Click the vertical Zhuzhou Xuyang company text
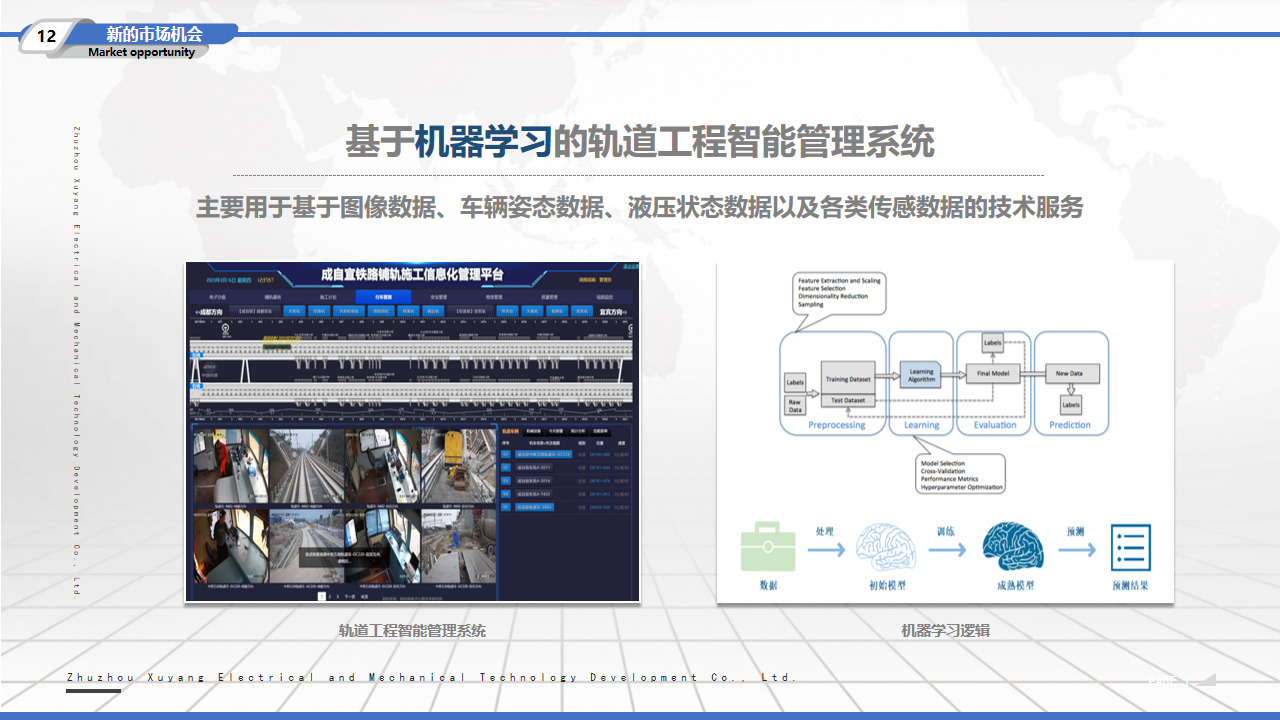 tap(76, 362)
